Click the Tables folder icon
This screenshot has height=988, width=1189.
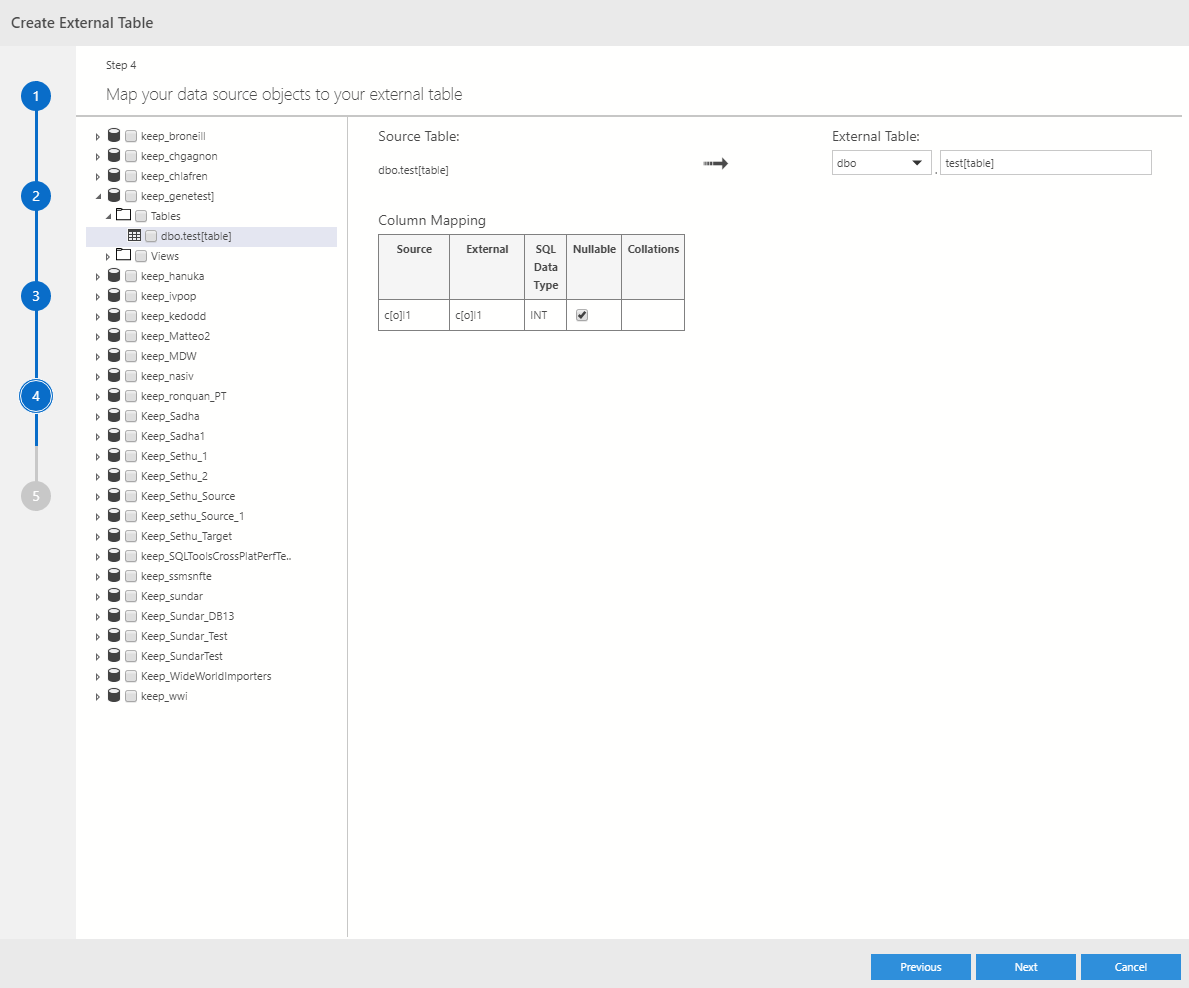[124, 215]
